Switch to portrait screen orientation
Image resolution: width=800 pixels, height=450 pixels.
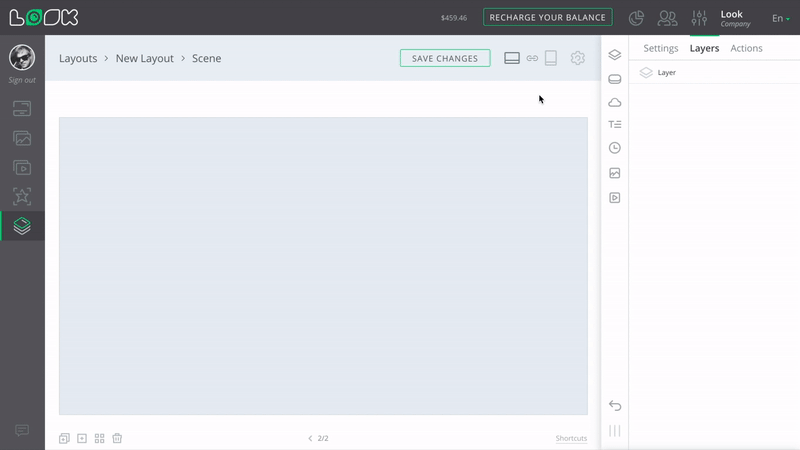tap(551, 58)
